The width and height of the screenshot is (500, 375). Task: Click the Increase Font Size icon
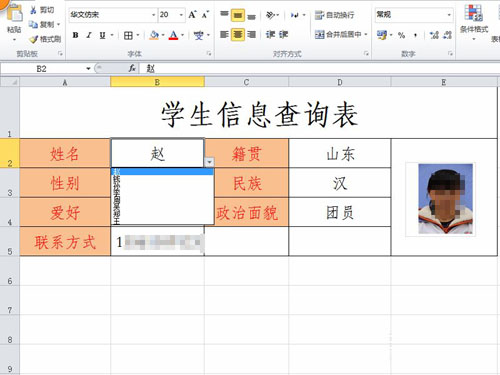192,15
